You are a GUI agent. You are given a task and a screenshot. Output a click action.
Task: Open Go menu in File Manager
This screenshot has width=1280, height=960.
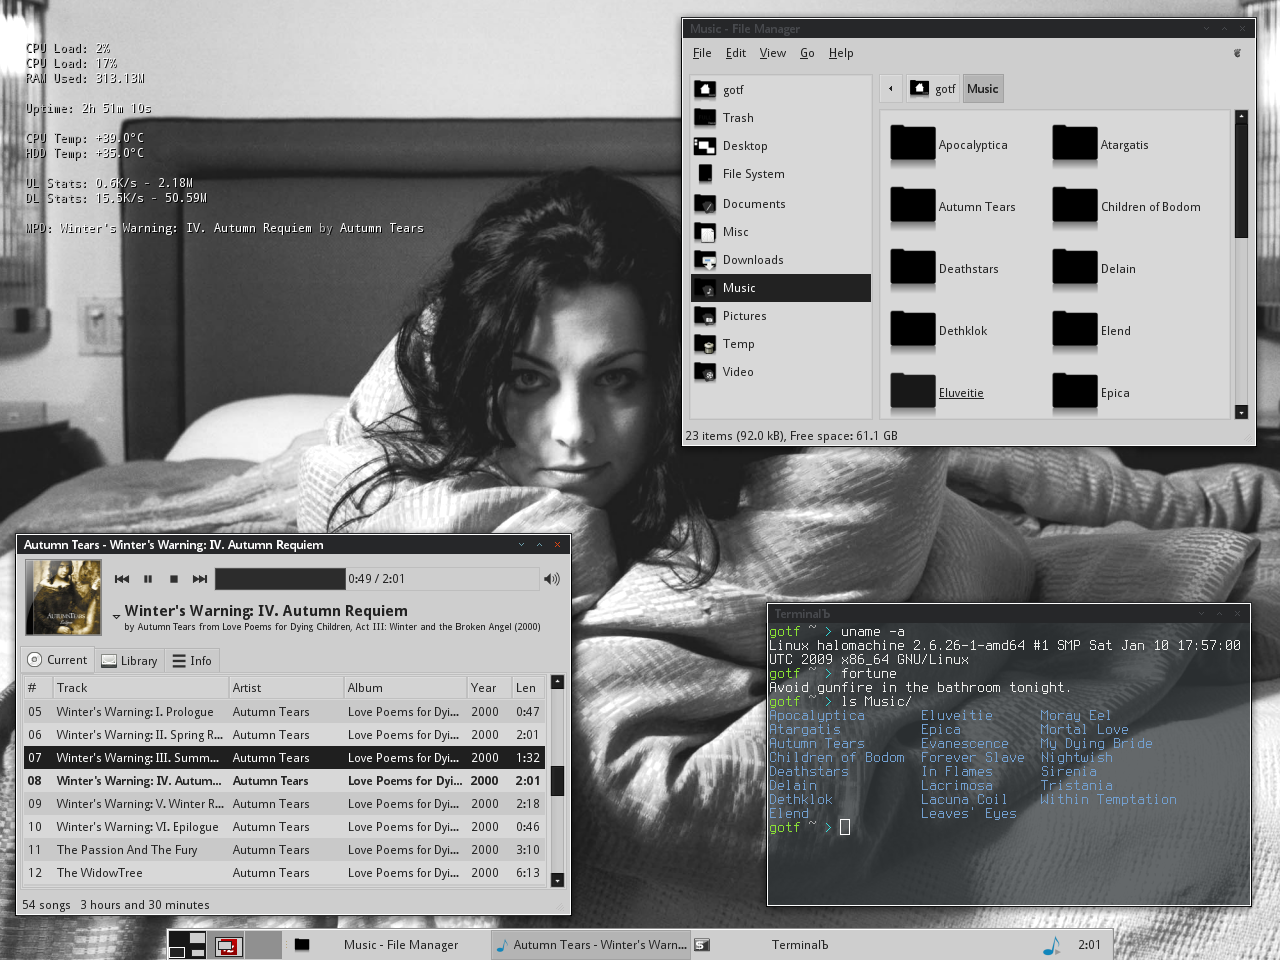click(x=807, y=53)
